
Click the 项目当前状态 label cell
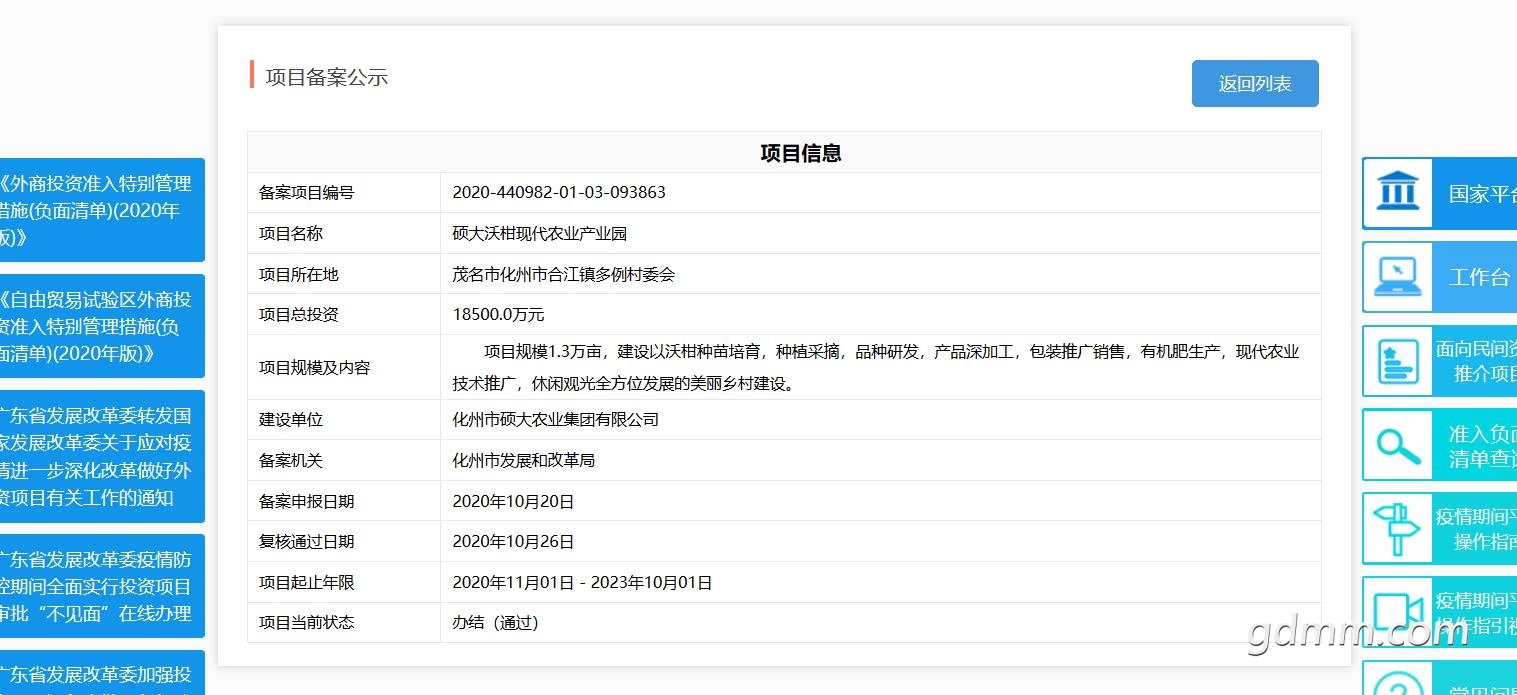pyautogui.click(x=344, y=622)
